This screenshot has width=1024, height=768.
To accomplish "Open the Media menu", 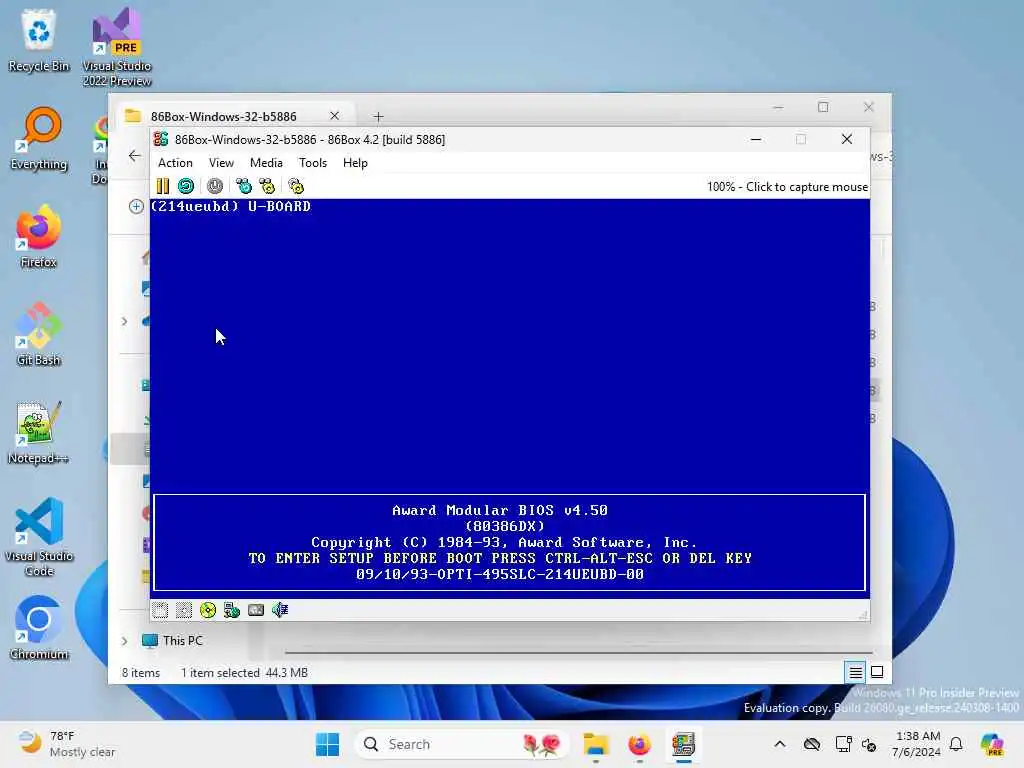I will tap(266, 163).
